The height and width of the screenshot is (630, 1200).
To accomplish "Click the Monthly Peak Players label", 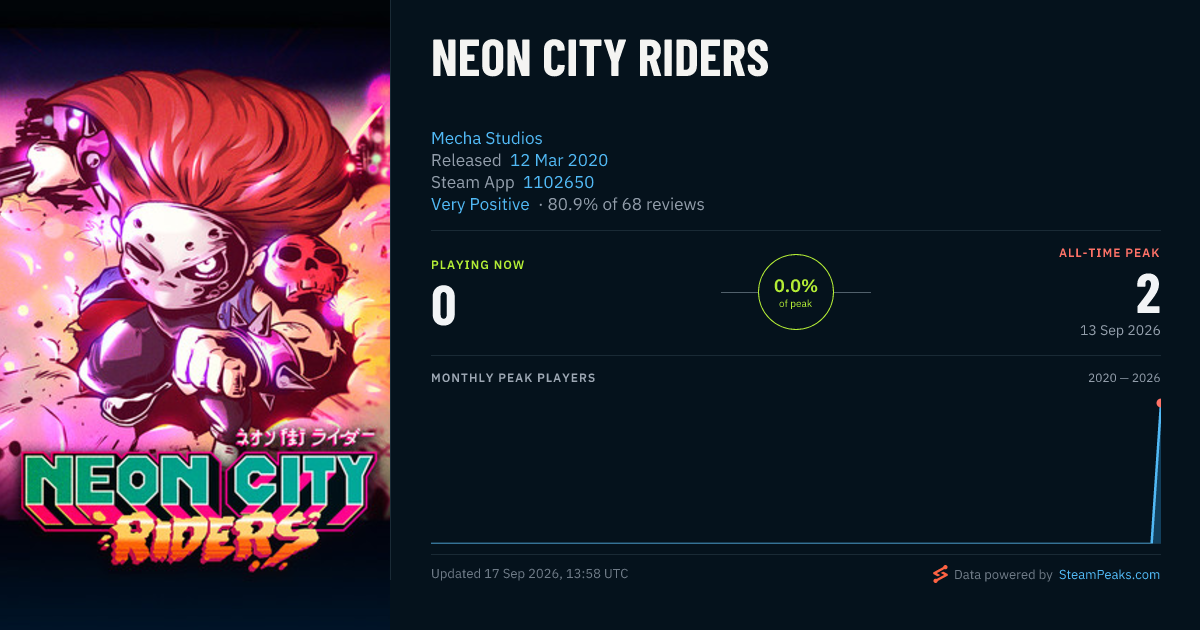I will point(513,378).
